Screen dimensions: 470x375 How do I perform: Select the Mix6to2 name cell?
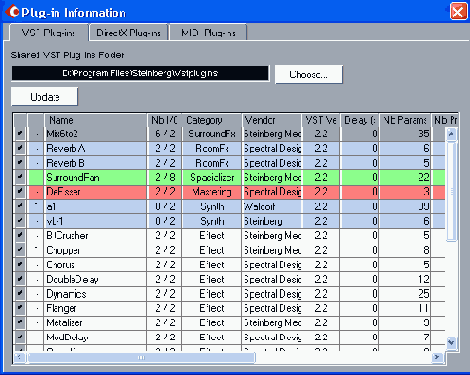tap(95, 134)
